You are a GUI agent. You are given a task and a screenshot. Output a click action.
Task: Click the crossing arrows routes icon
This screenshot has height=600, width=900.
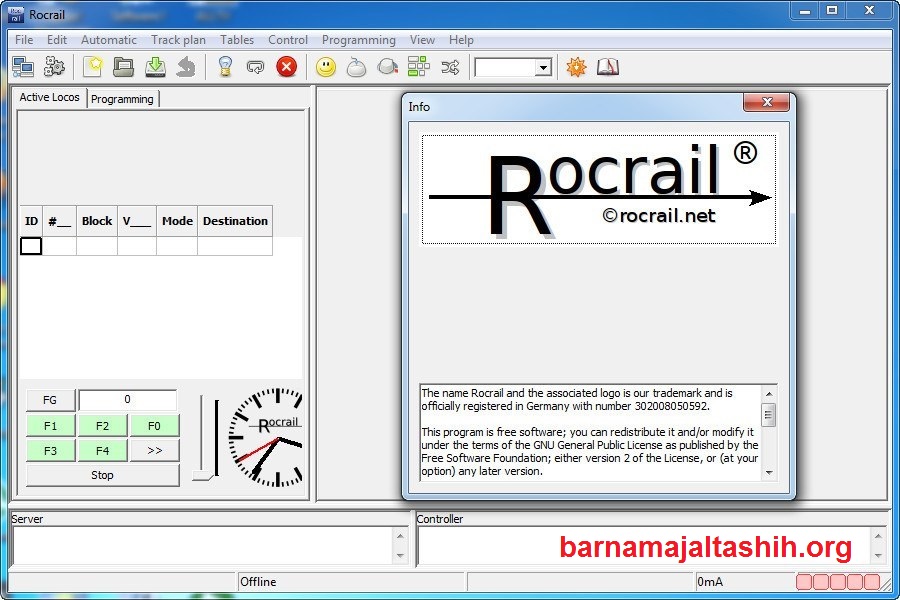point(451,68)
